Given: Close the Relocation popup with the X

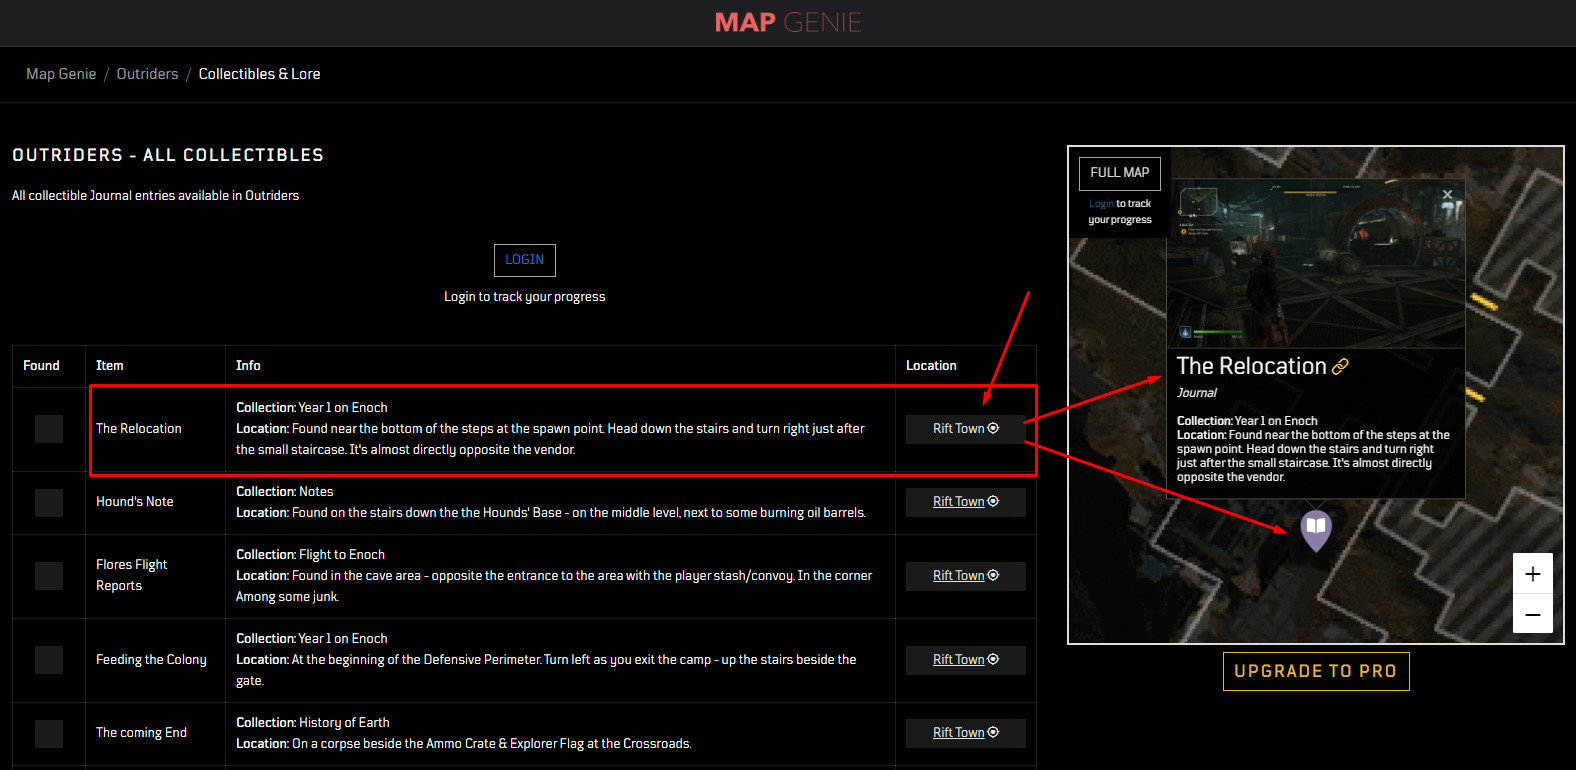Looking at the screenshot, I should click(x=1447, y=195).
